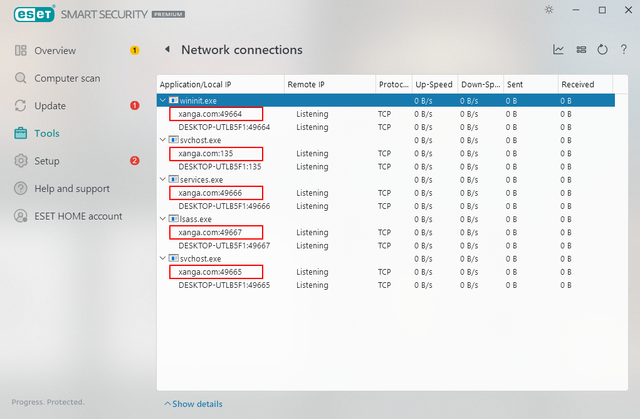Minimize the ESET window
This screenshot has width=640, height=419.
click(576, 10)
